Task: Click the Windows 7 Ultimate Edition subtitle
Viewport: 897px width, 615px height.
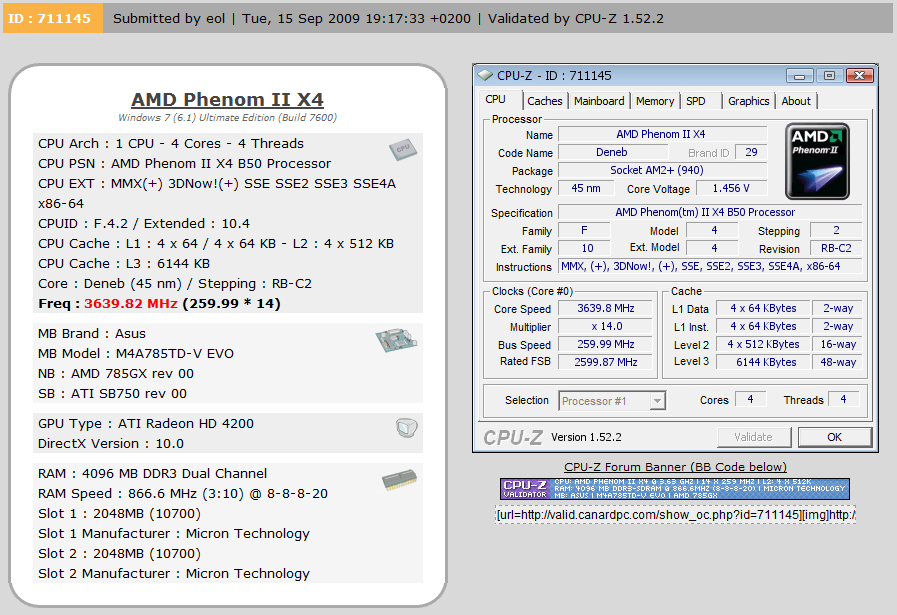Action: click(x=227, y=118)
